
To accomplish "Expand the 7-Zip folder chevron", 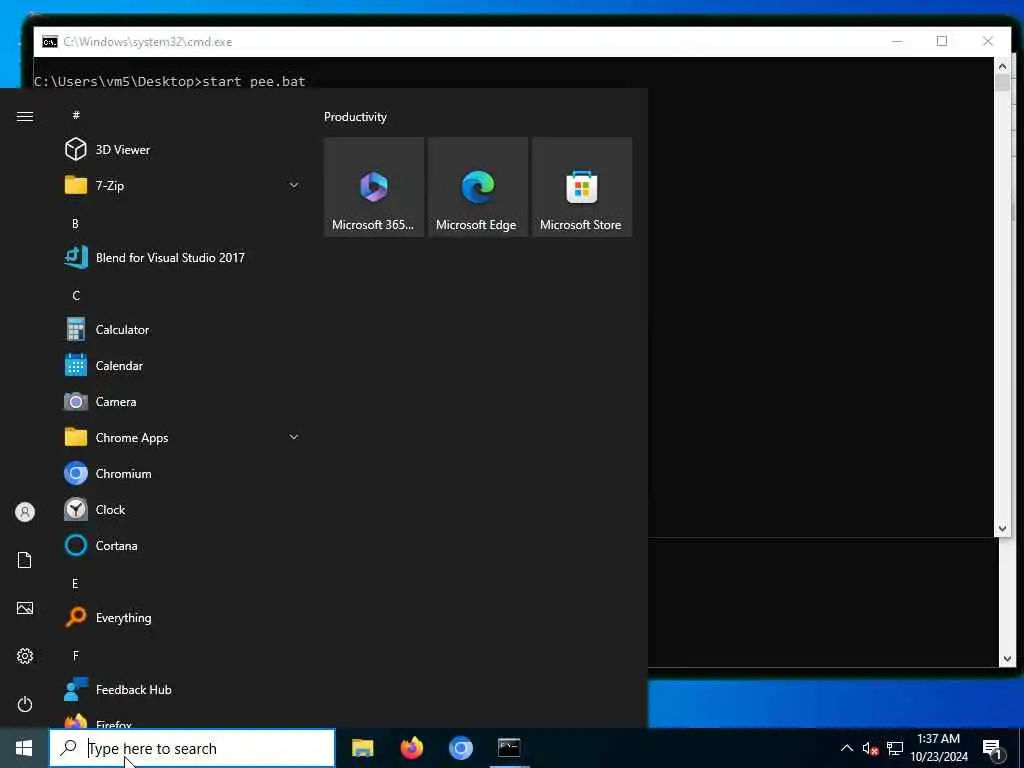I will pyautogui.click(x=294, y=185).
